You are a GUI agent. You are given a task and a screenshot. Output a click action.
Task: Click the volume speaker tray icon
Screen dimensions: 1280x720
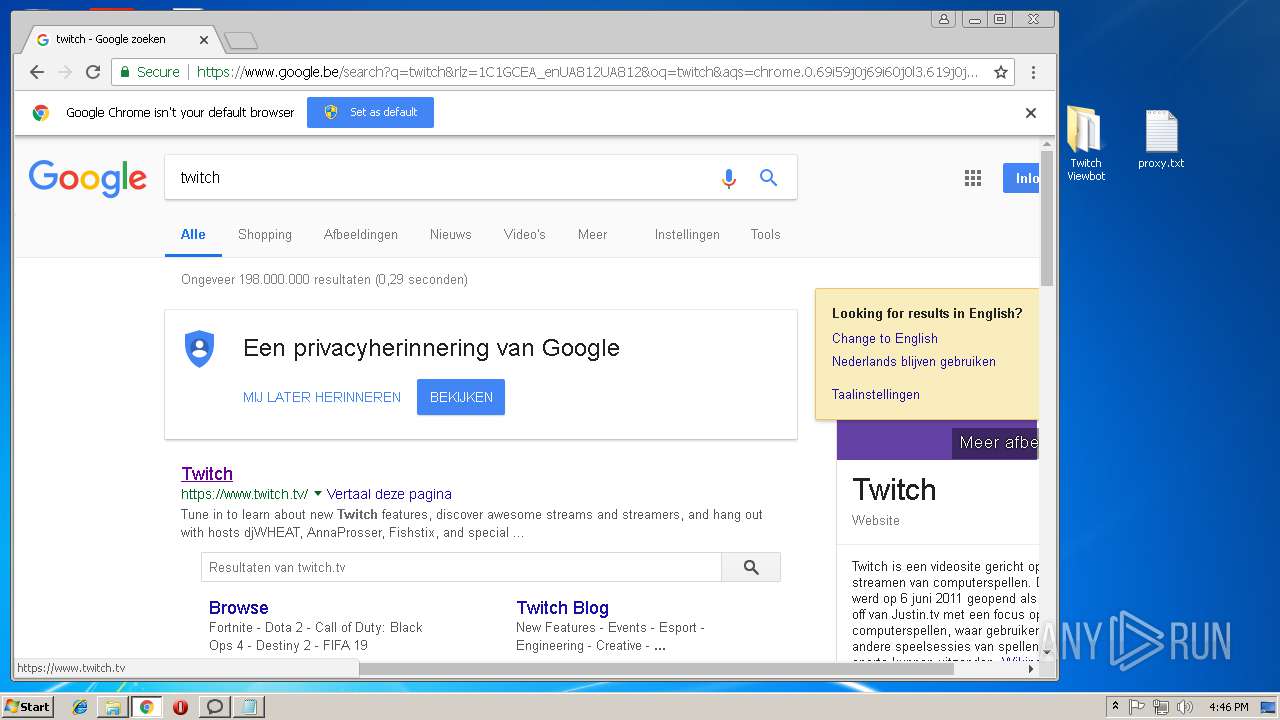tap(1185, 707)
